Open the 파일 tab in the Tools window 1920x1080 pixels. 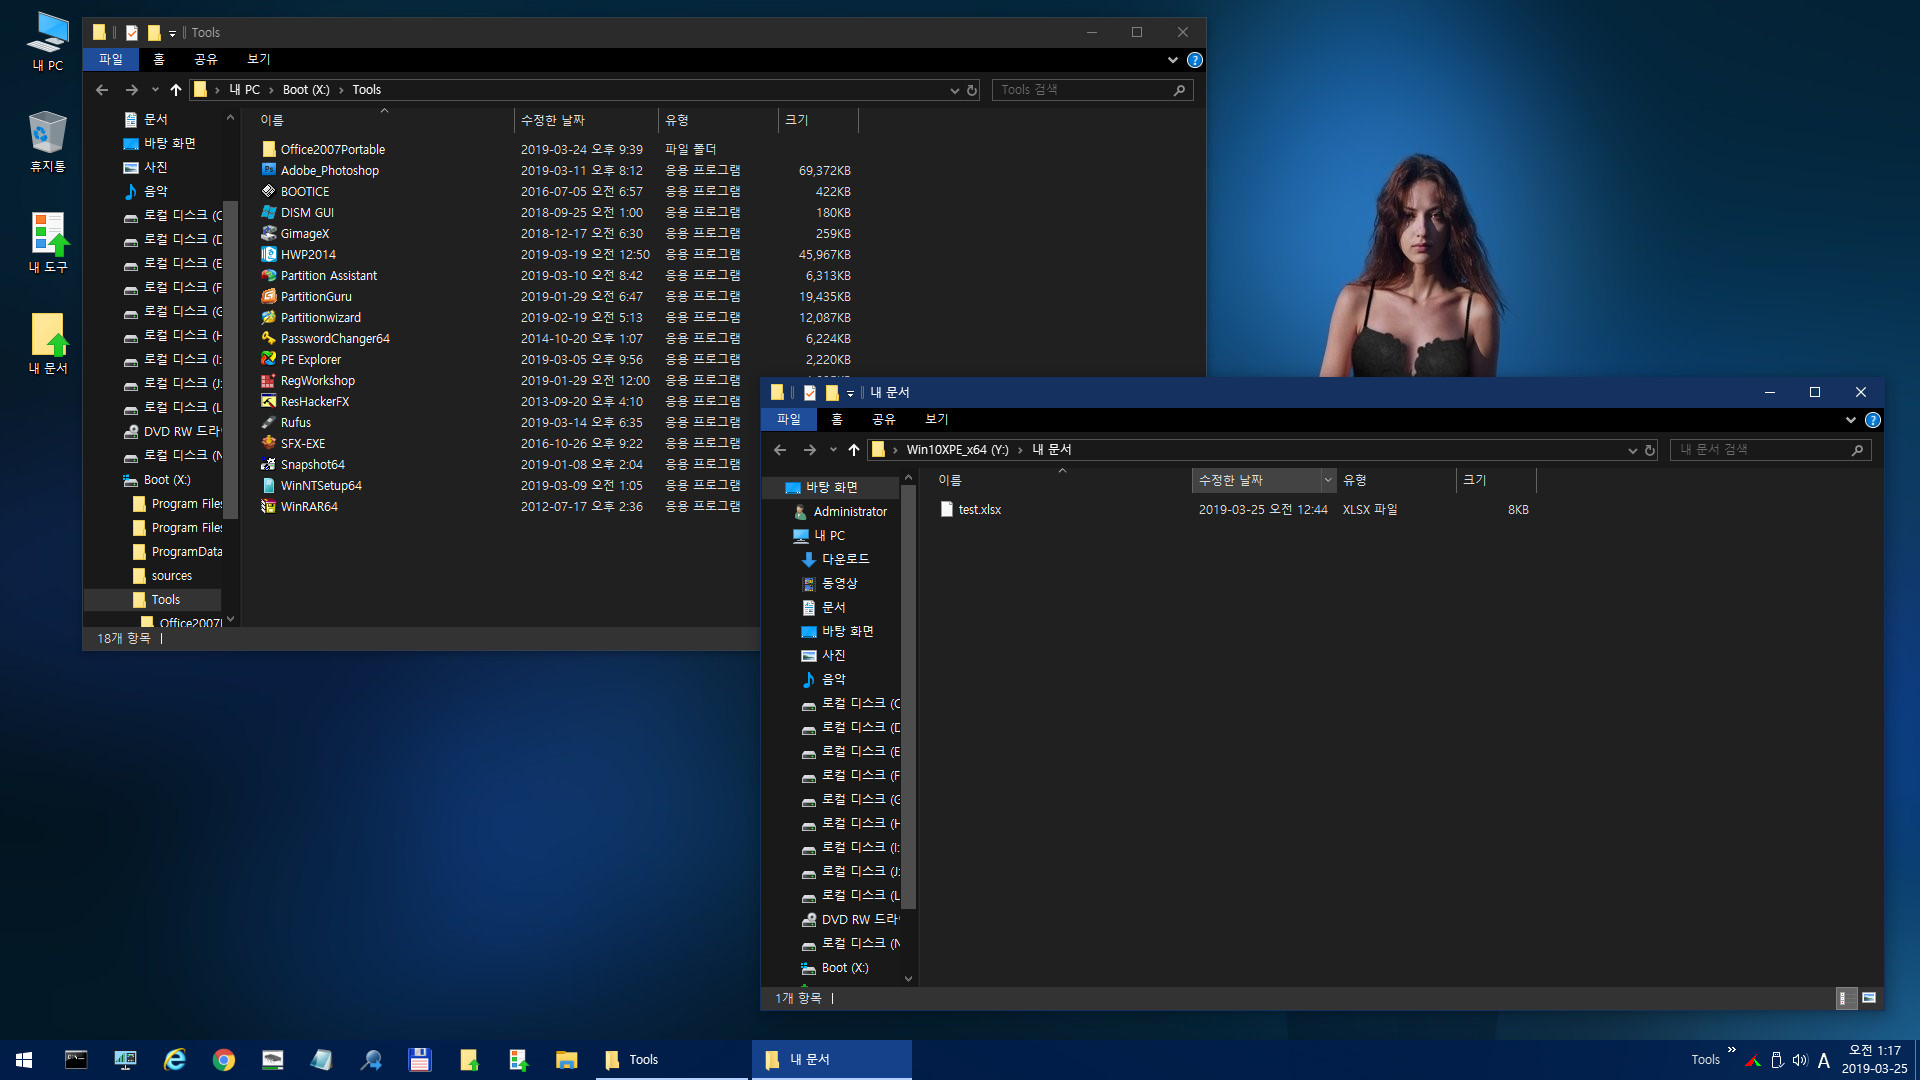tap(110, 60)
